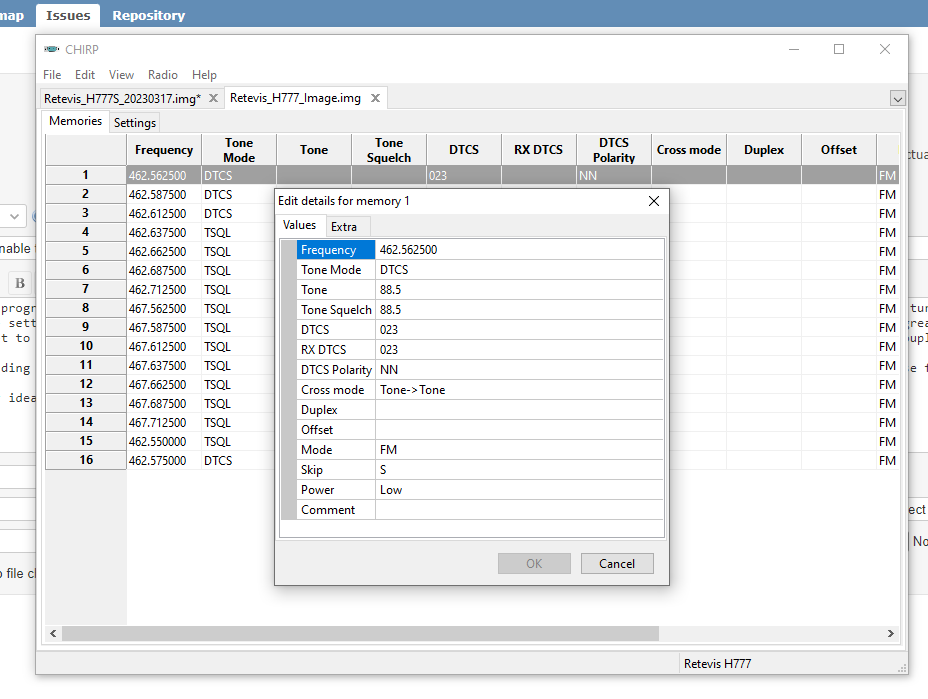Image resolution: width=928 pixels, height=699 pixels.
Task: Open the Edit menu
Action: coord(85,75)
